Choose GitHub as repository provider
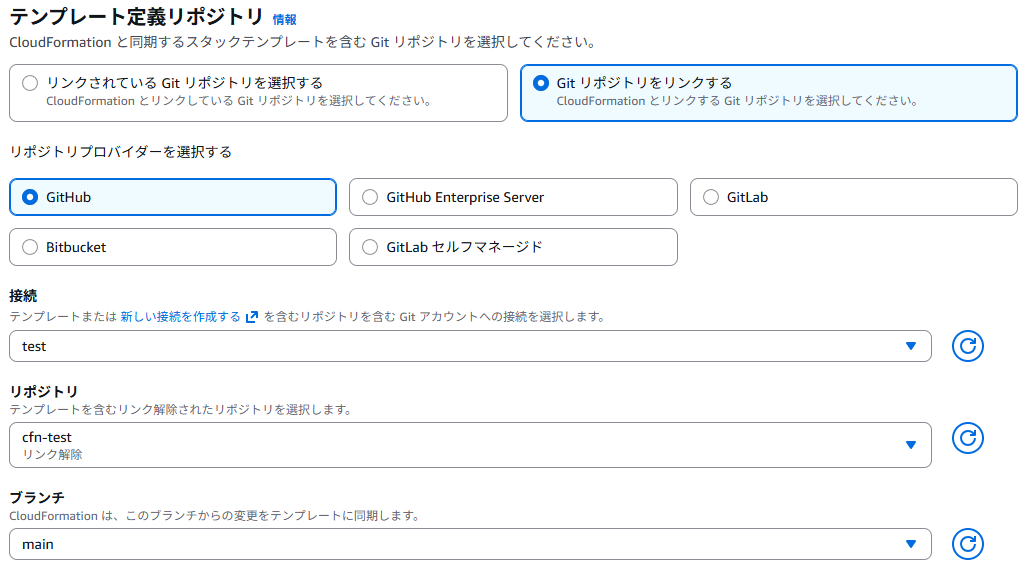The image size is (1026, 574). (173, 197)
